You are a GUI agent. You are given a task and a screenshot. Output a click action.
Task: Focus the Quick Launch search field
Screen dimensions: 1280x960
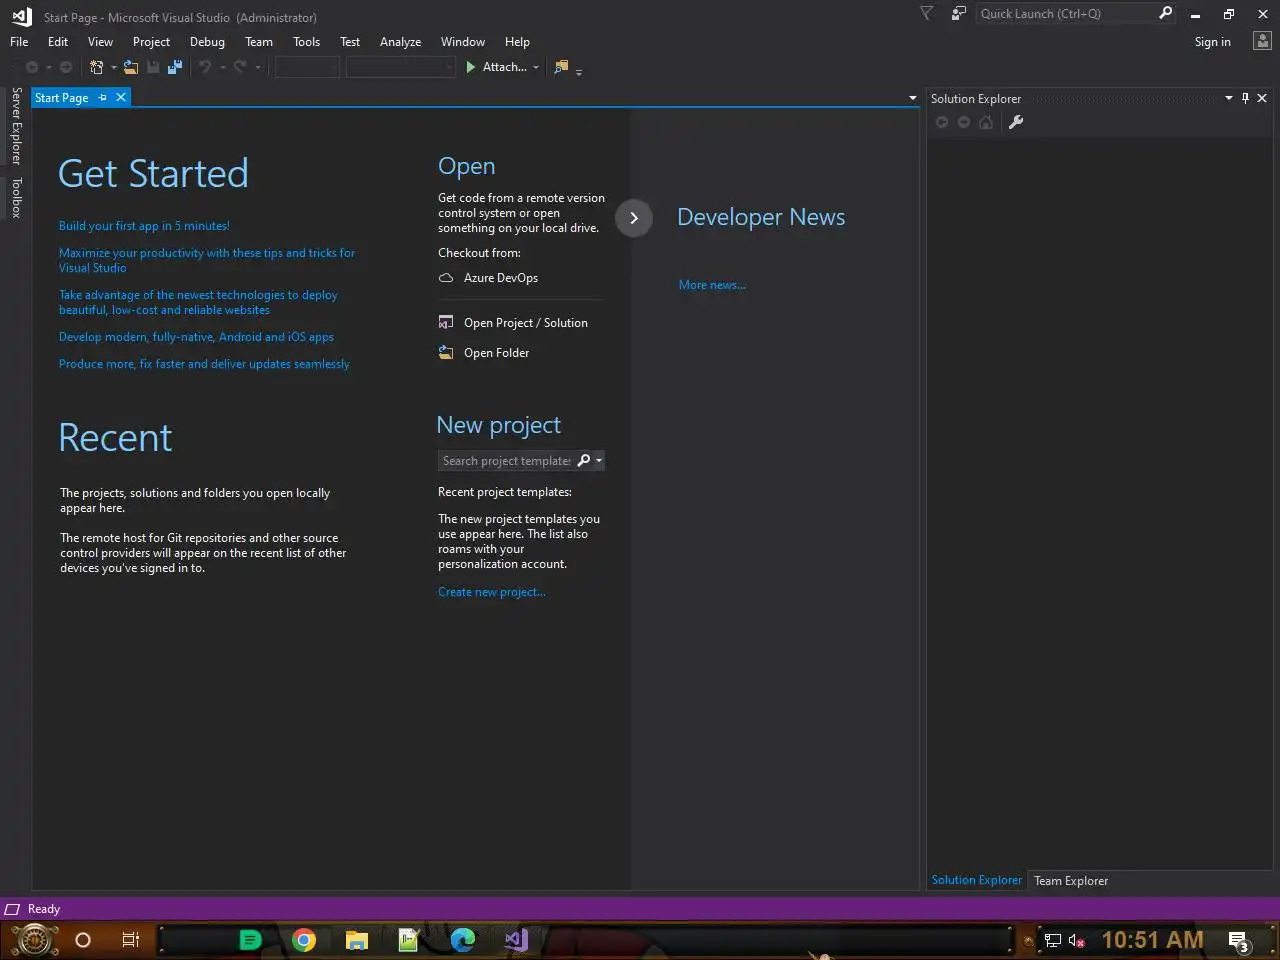click(1065, 13)
